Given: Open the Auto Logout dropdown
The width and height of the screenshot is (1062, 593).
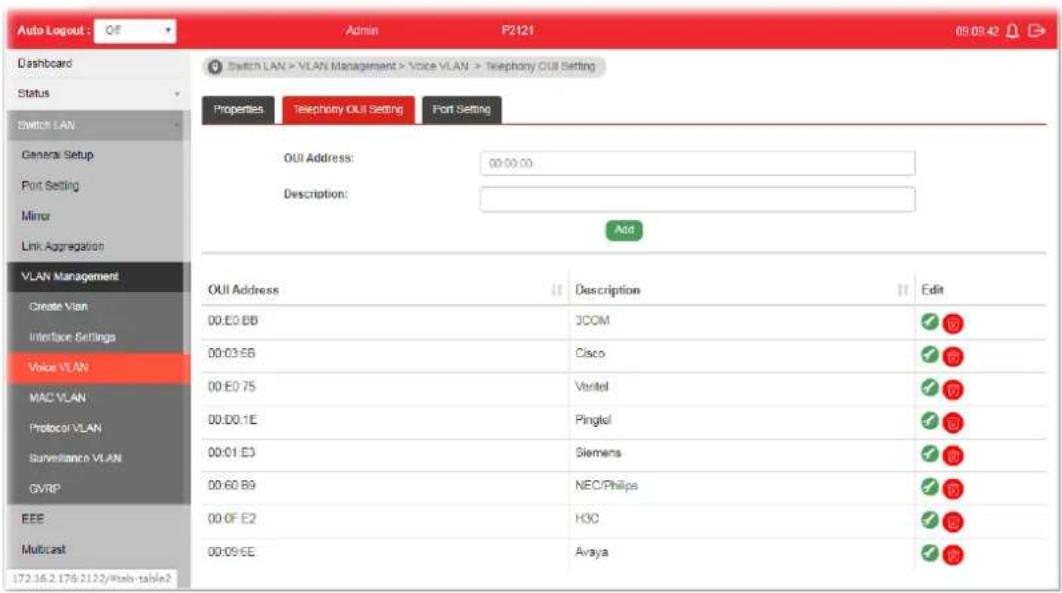Looking at the screenshot, I should tap(135, 30).
